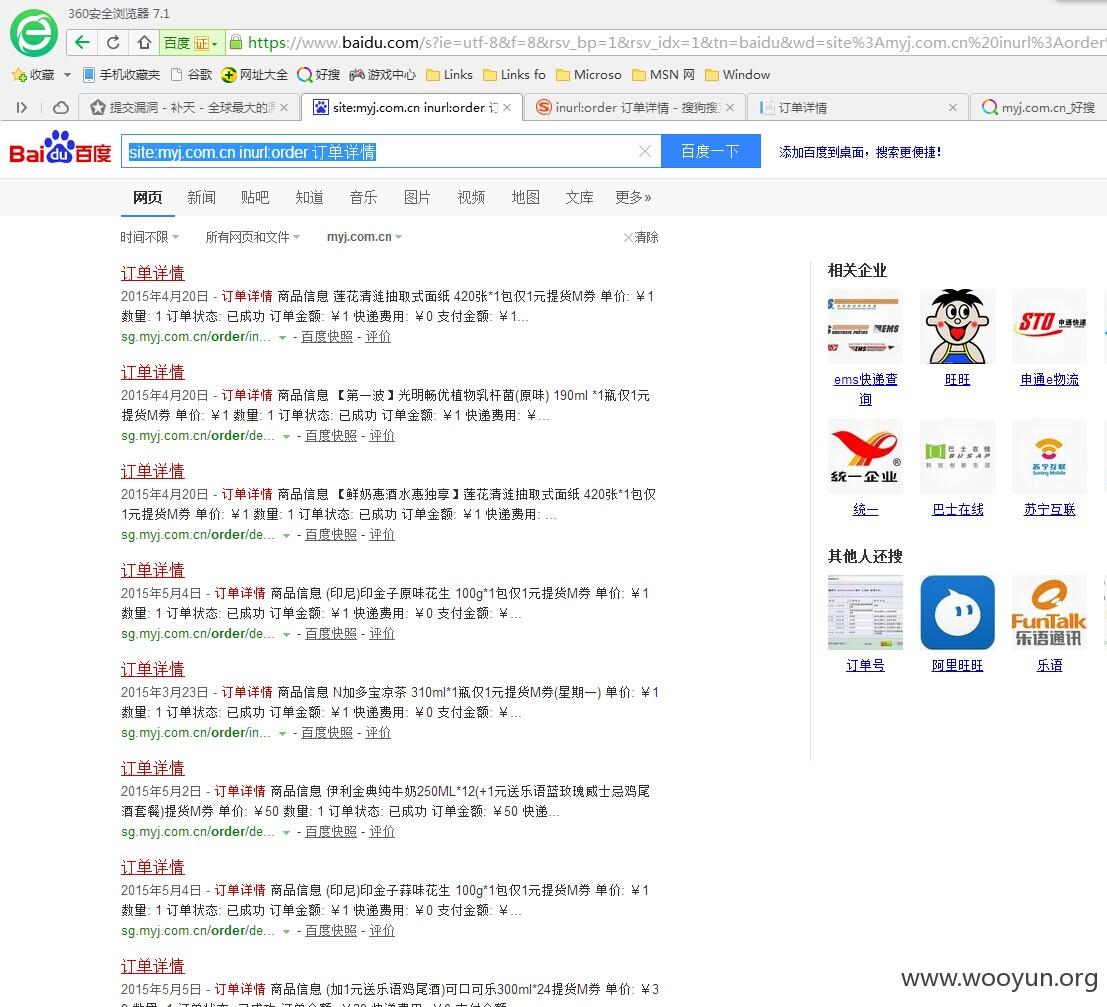
Task: Click 评价 on the first result
Action: coord(378,337)
